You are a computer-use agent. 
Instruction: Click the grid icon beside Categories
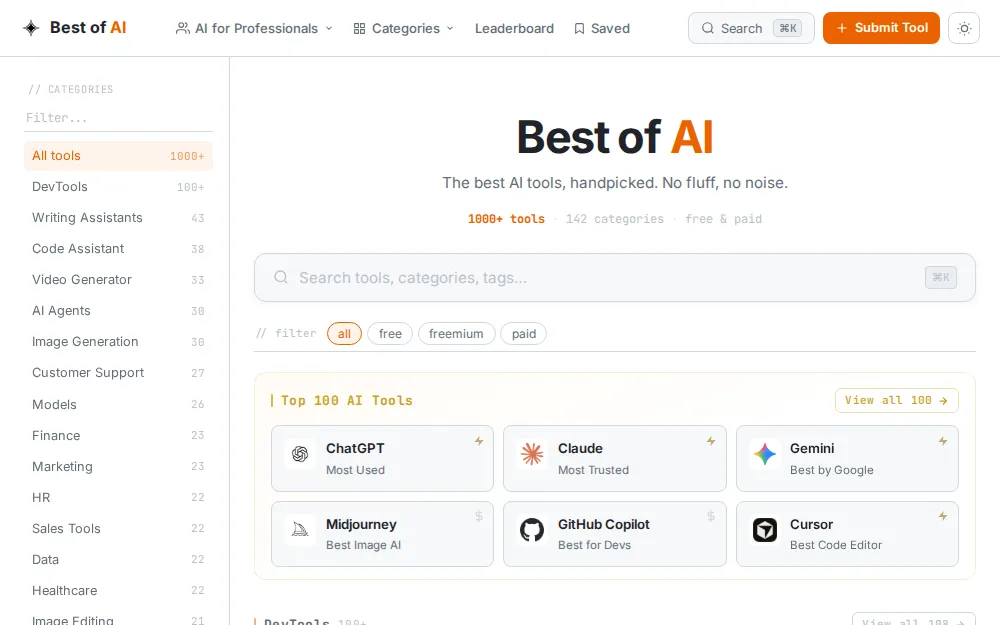(359, 29)
